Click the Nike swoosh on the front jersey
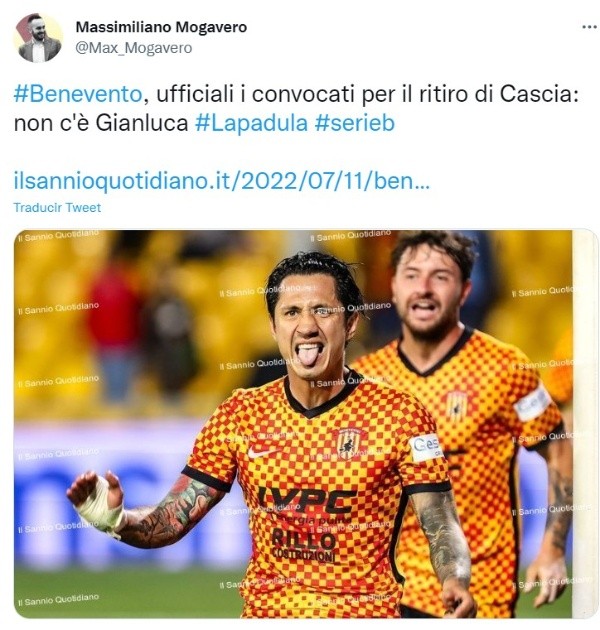Viewport: 600px width, 630px height. coord(261,452)
